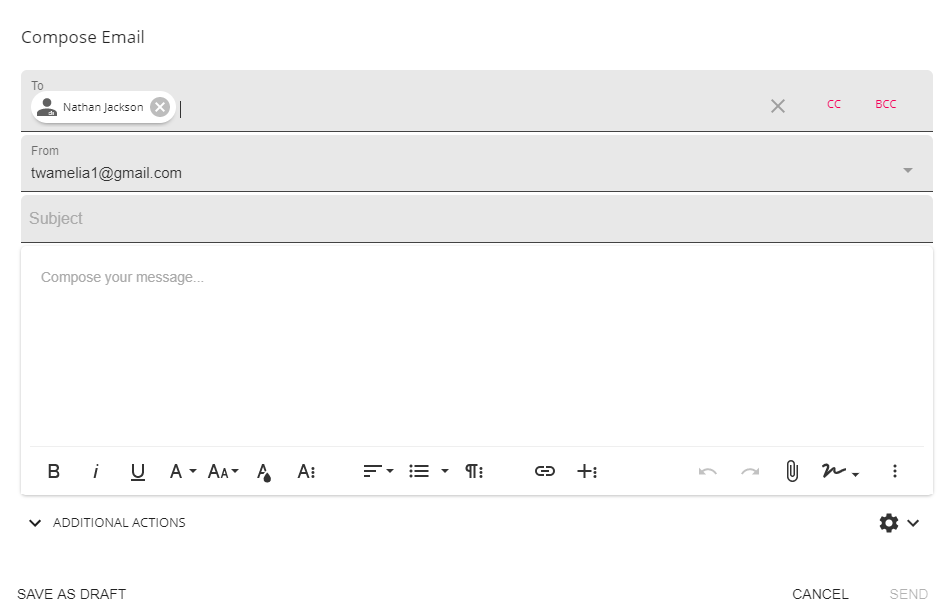Open more paragraph options
Screen dimensions: 946x615
[474, 471]
